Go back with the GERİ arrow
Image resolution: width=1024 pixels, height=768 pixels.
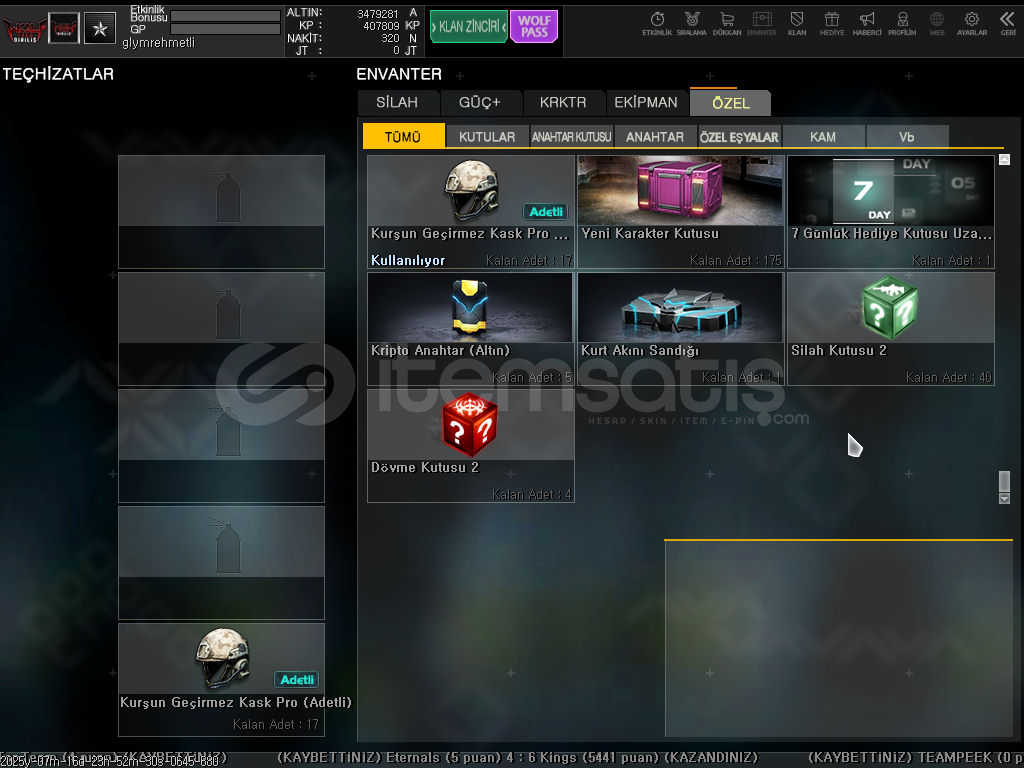coord(1008,24)
